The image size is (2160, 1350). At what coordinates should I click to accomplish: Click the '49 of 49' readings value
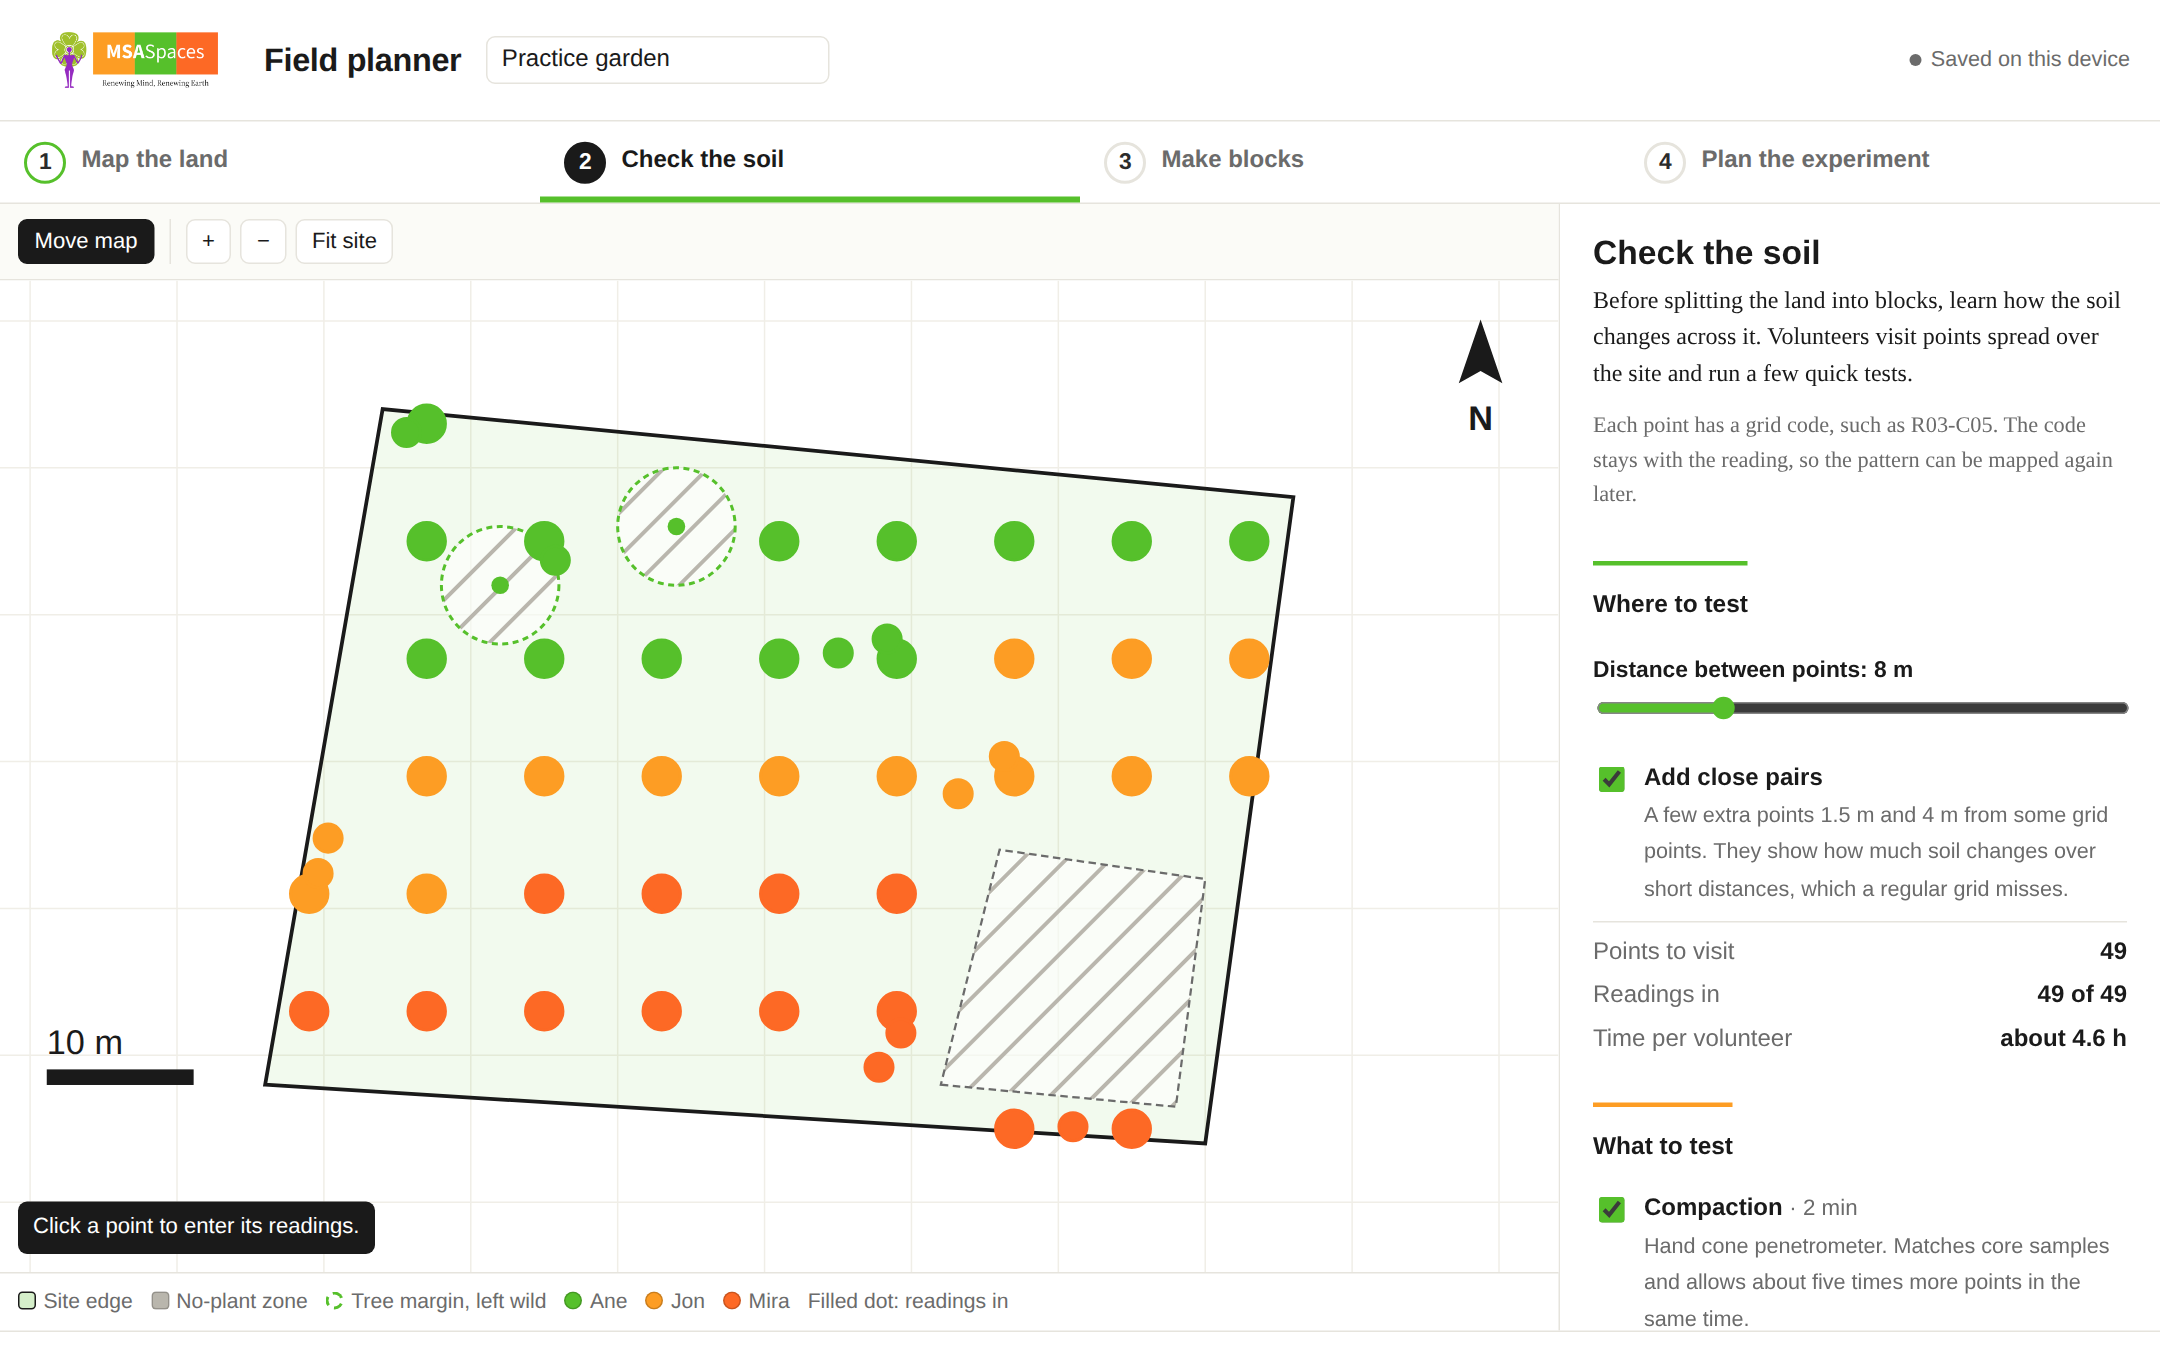[x=2081, y=994]
